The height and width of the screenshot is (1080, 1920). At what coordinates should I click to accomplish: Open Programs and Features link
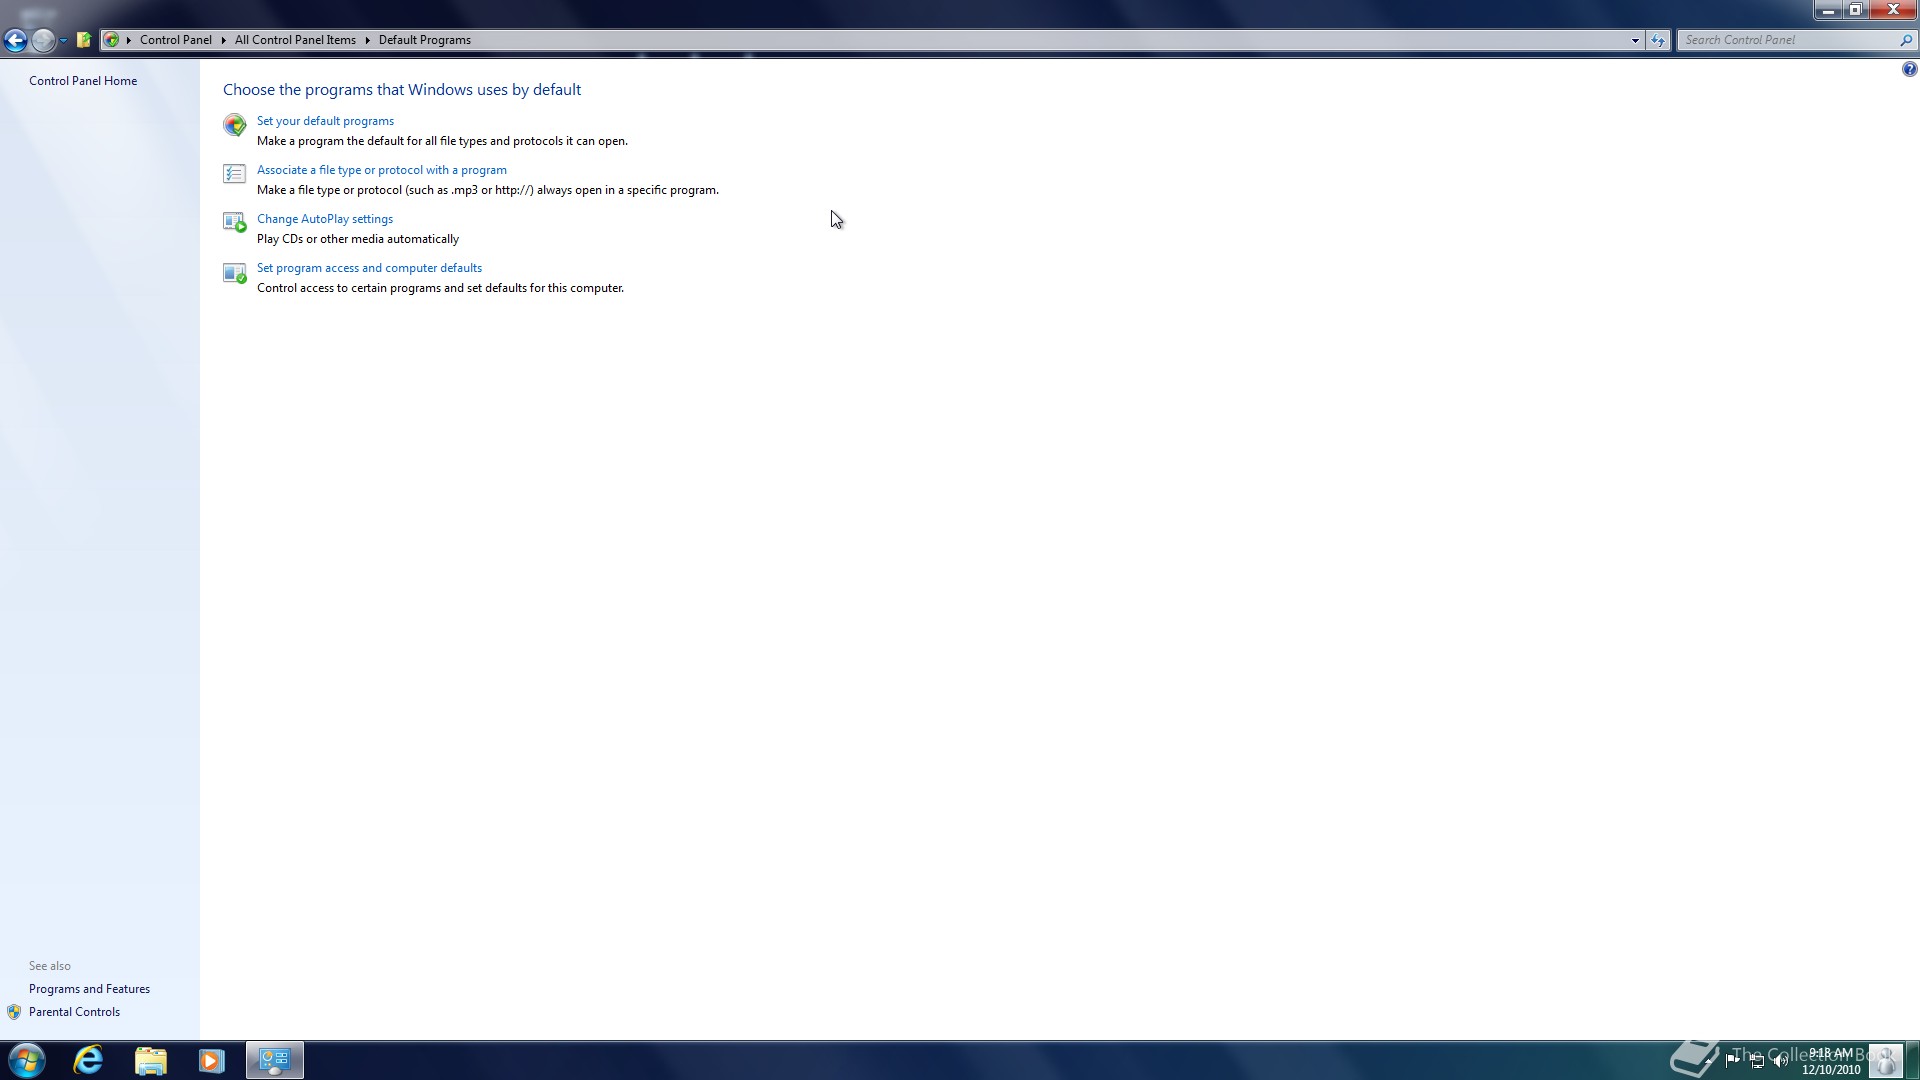(89, 989)
